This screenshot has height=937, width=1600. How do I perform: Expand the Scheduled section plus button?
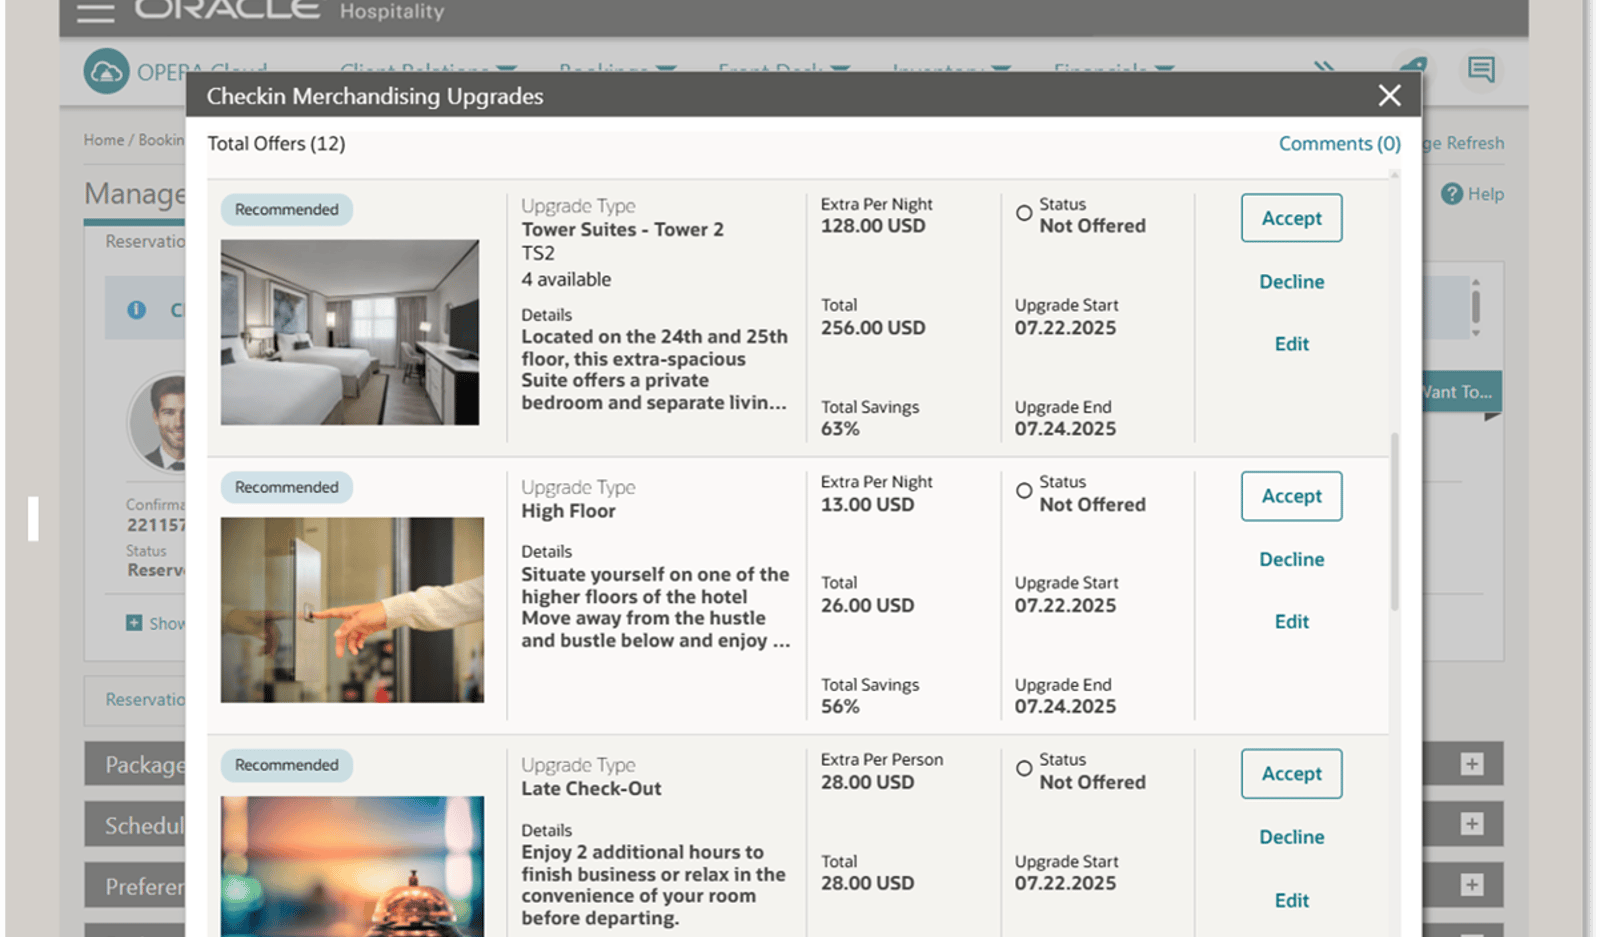tap(1471, 824)
